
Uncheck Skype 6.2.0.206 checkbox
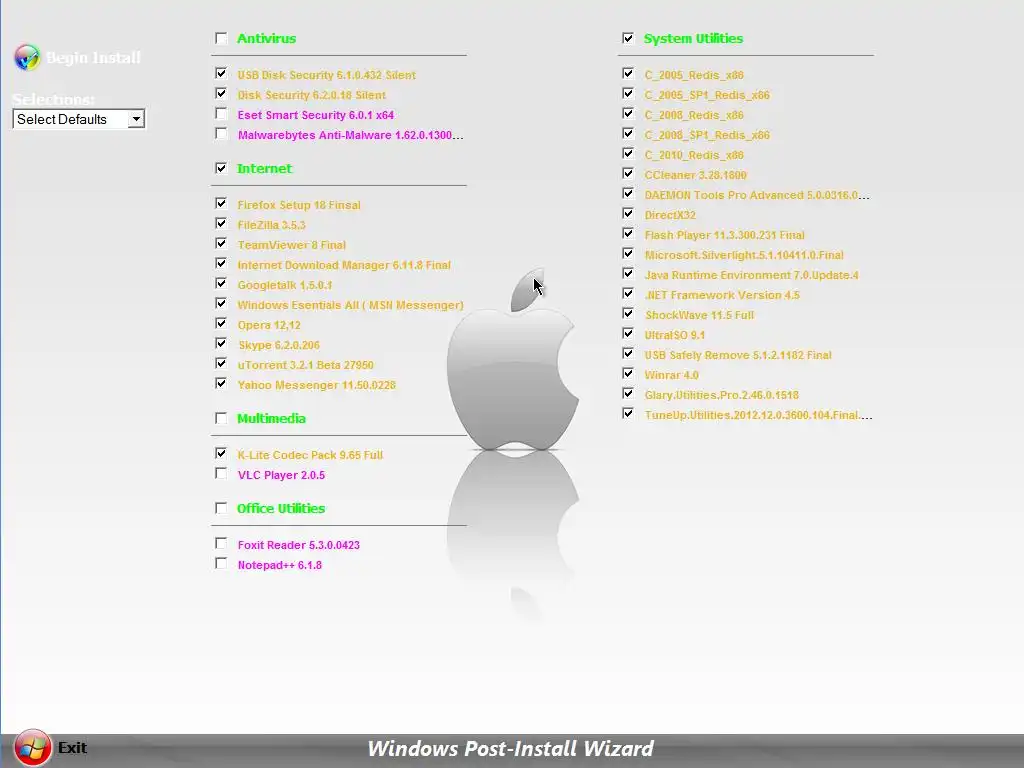[x=221, y=344]
